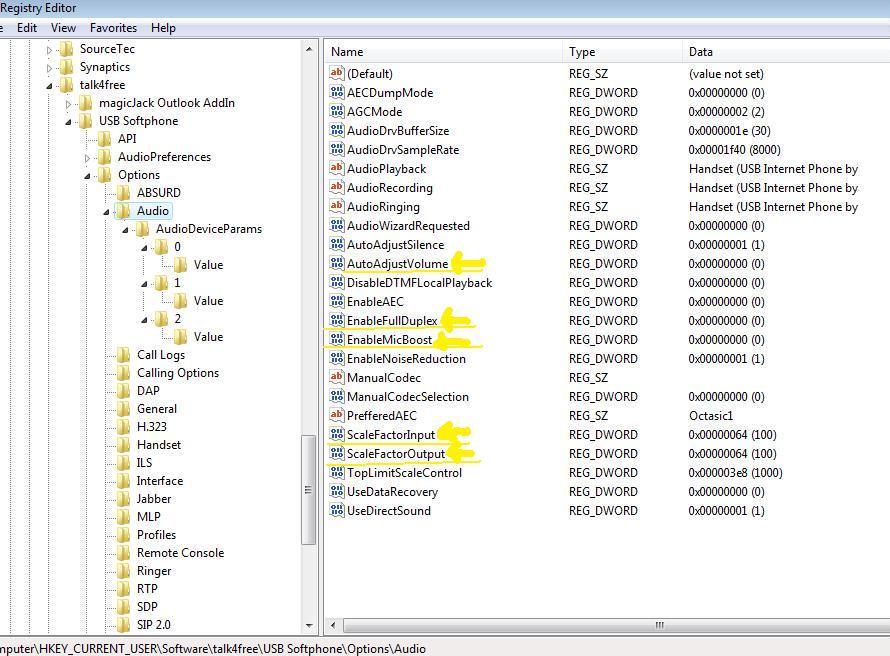Collapse the talk4free tree node
The image size is (890, 656).
coord(49,86)
